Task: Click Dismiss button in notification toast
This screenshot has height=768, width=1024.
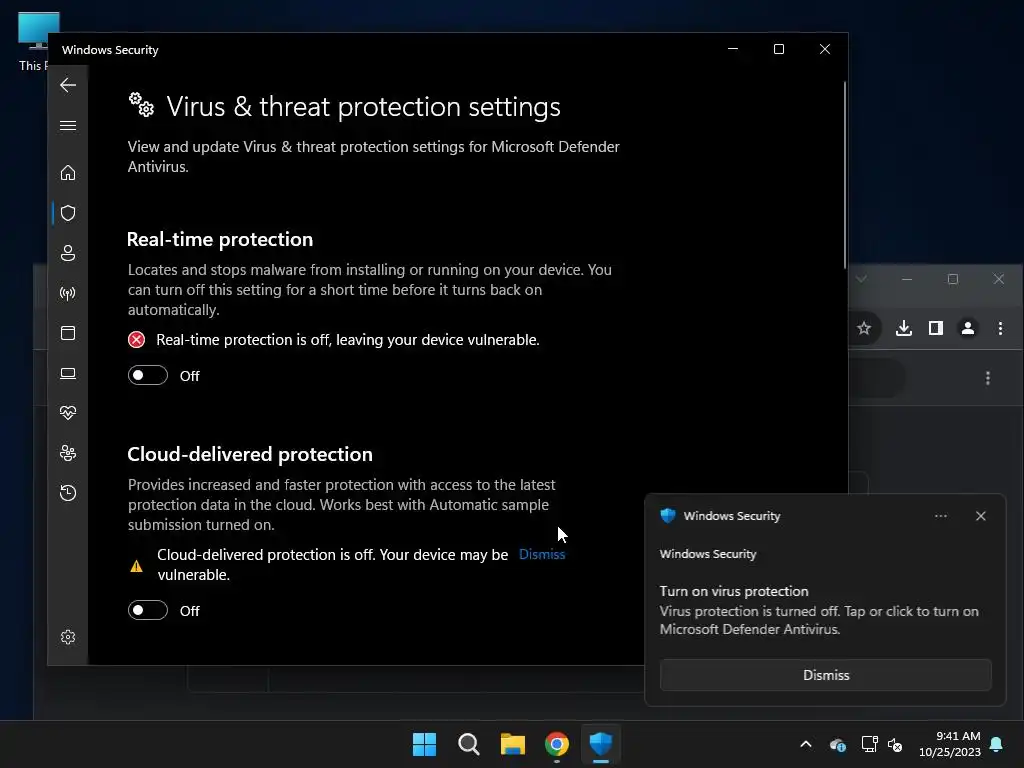Action: coord(825,675)
